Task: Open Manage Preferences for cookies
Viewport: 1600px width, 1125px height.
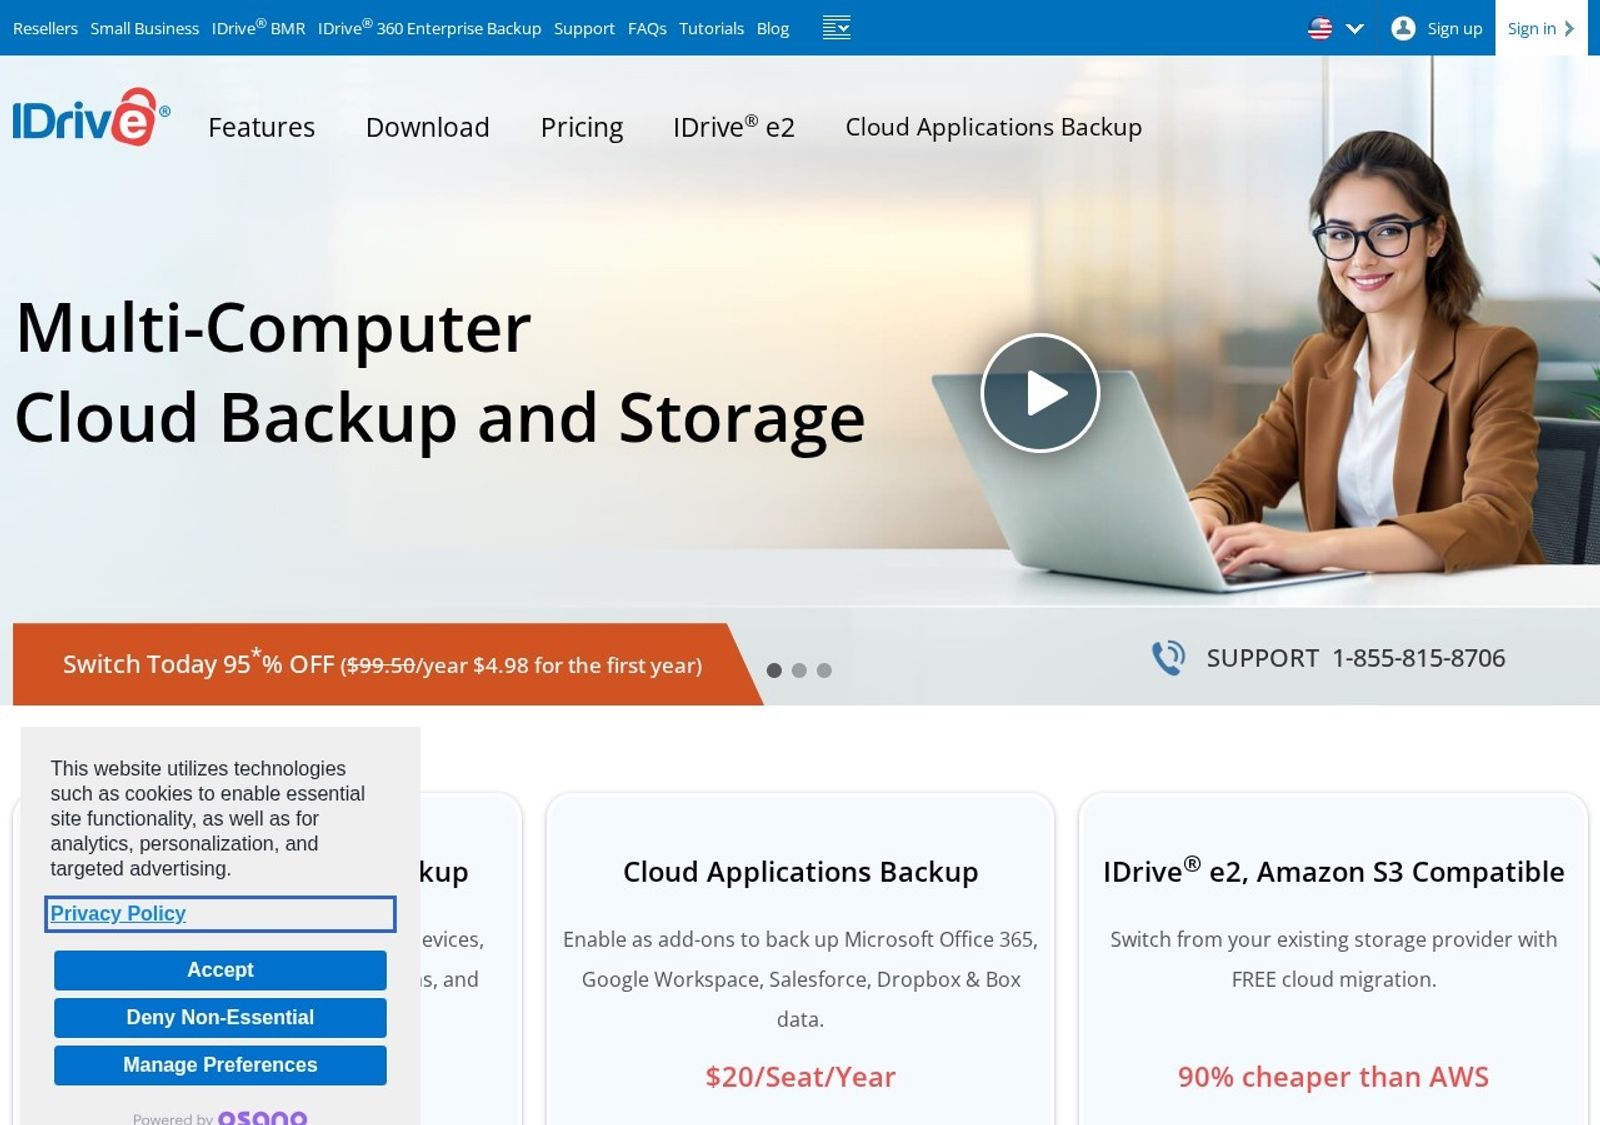Action: pyautogui.click(x=220, y=1065)
